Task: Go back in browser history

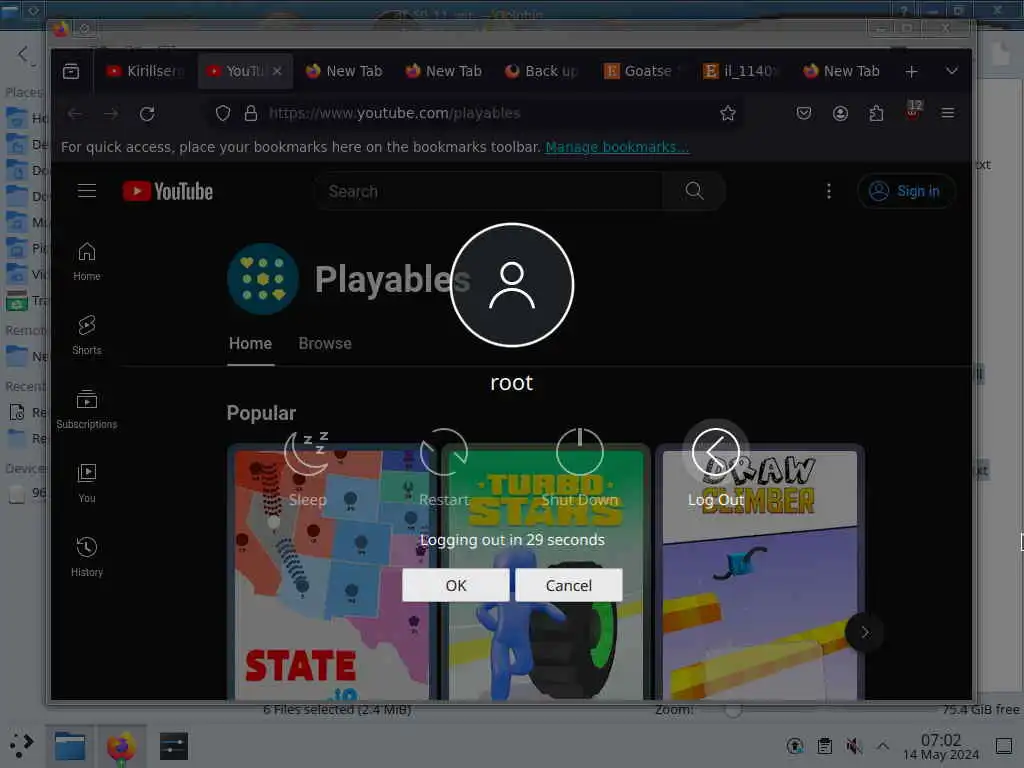Action: pos(75,114)
